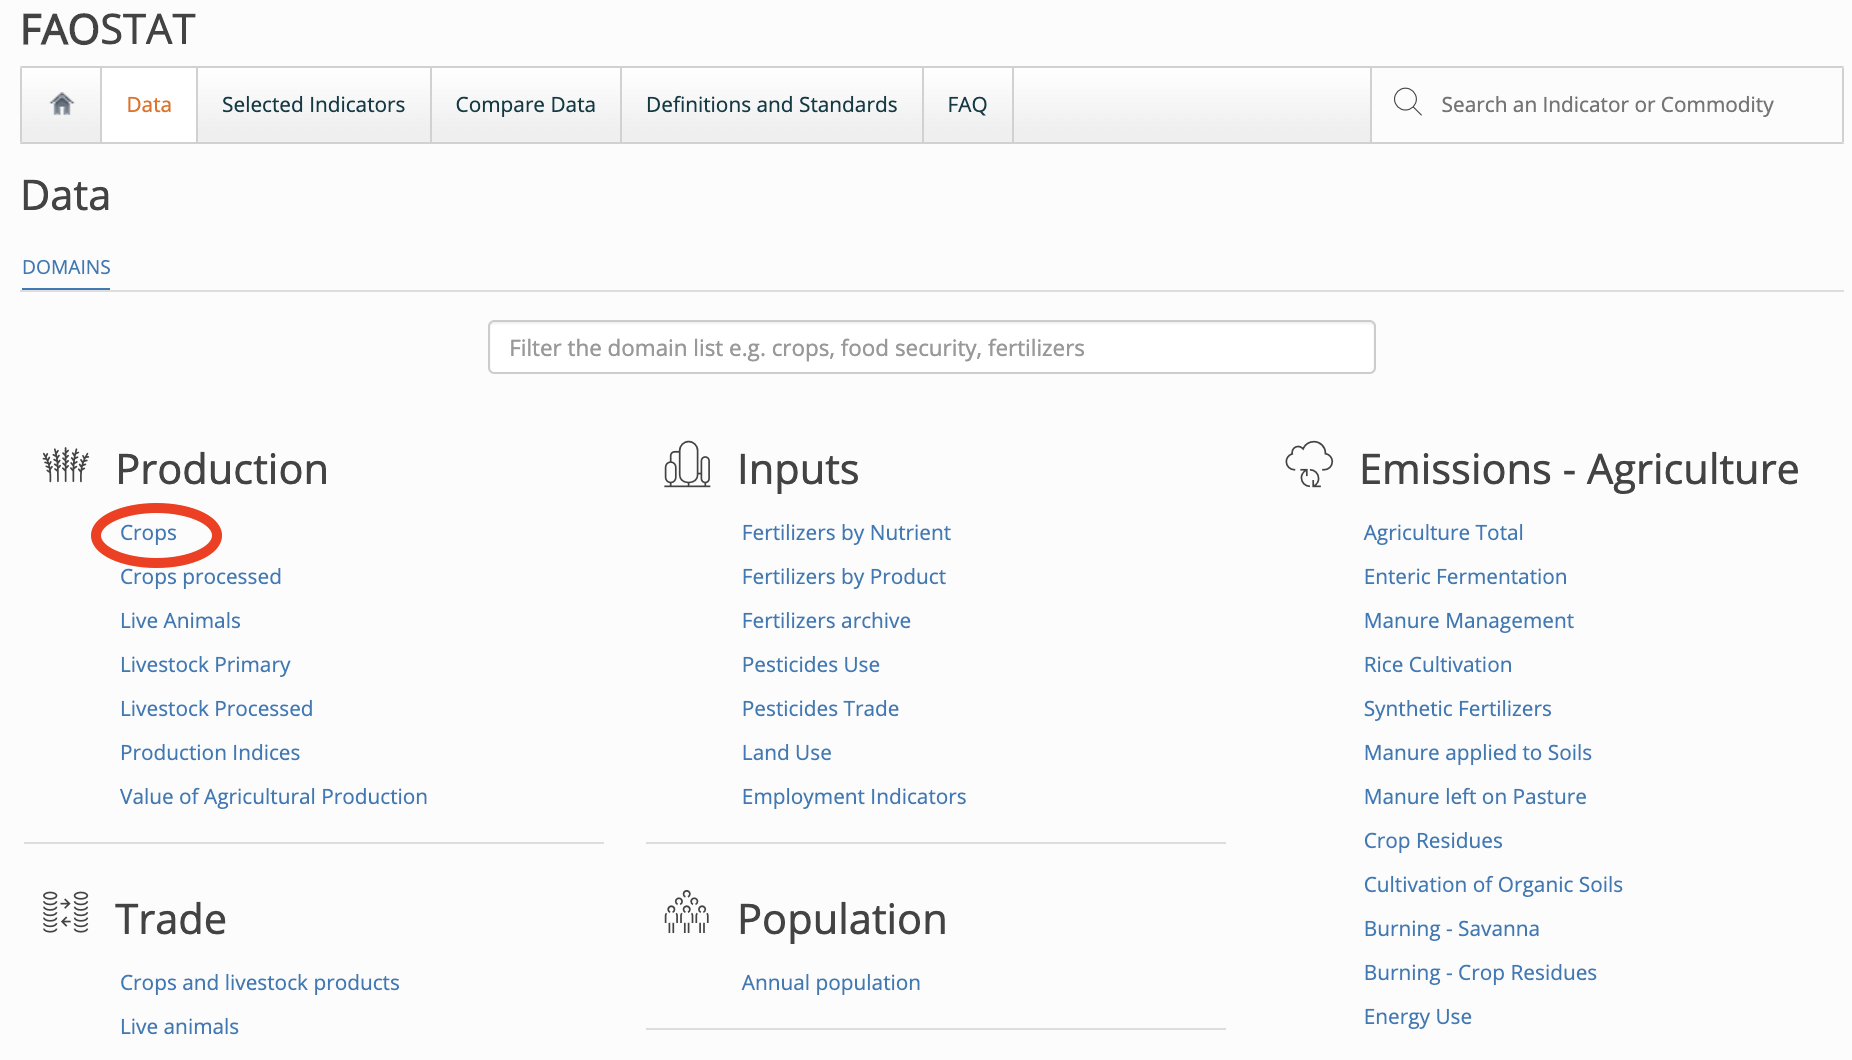The height and width of the screenshot is (1060, 1852).
Task: Select the DOMAINS tab
Action: click(x=66, y=267)
